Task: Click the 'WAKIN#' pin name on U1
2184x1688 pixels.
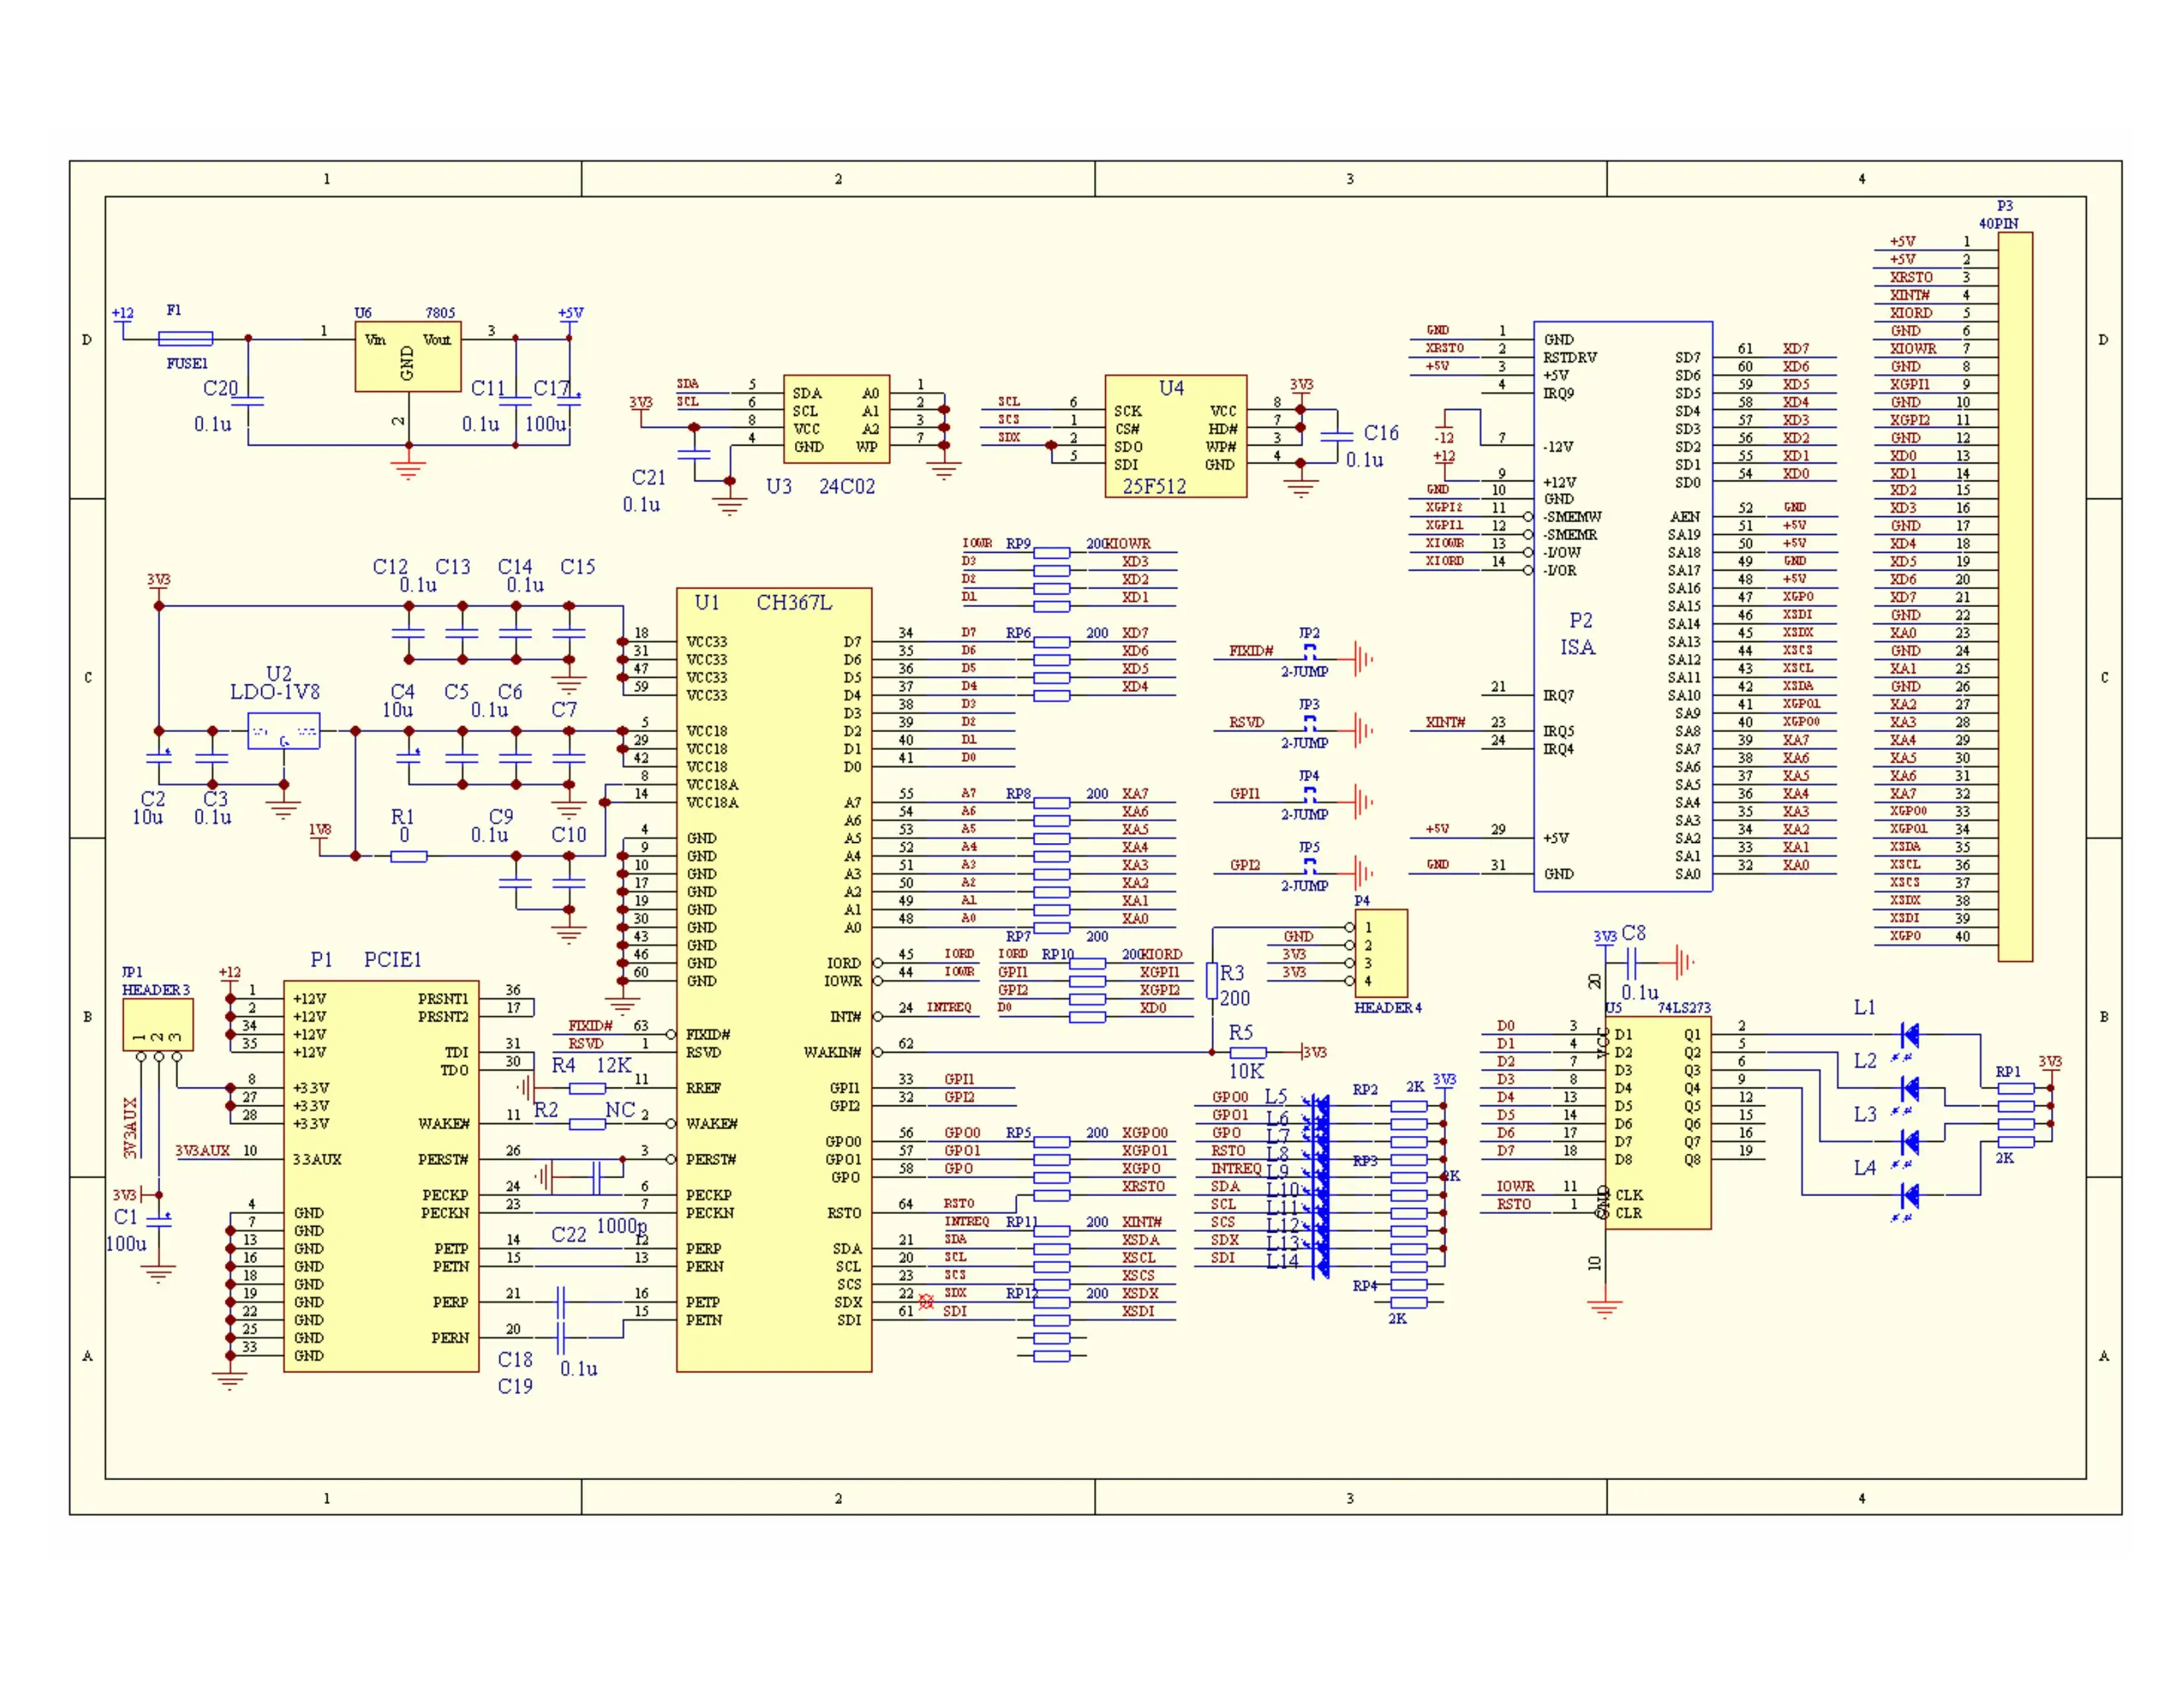Action: [832, 1053]
